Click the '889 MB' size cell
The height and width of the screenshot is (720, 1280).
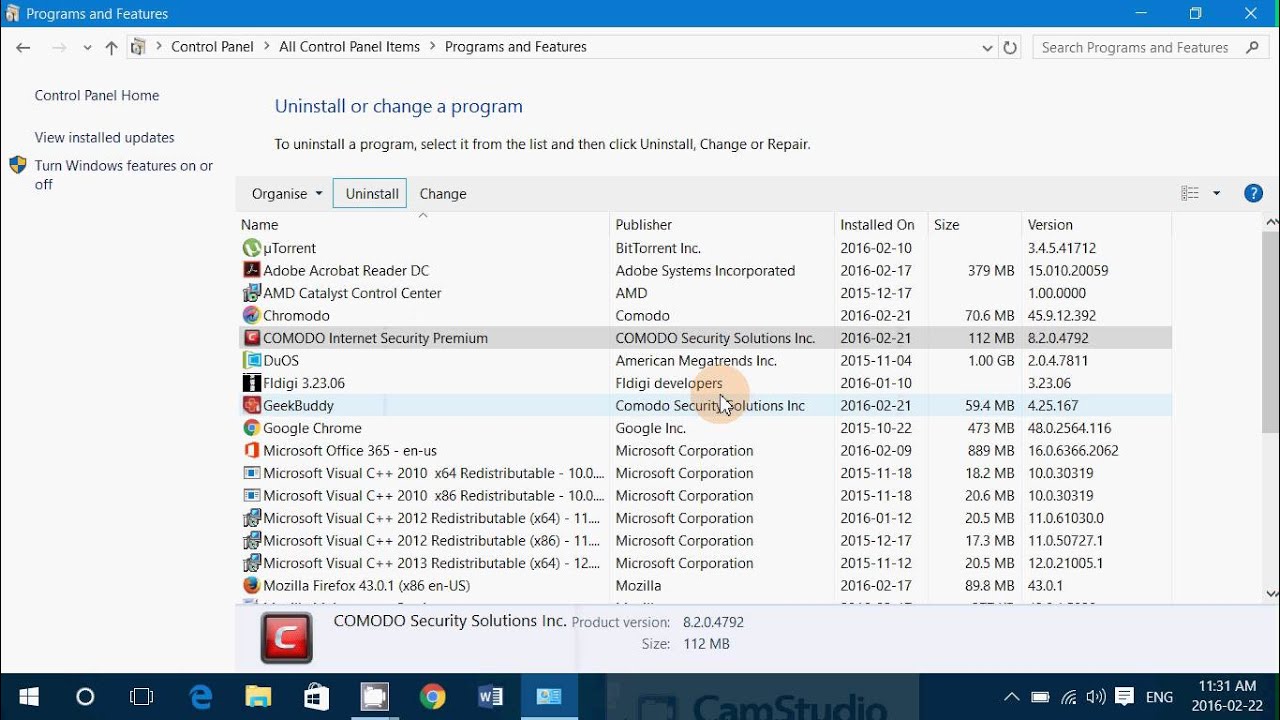point(991,450)
